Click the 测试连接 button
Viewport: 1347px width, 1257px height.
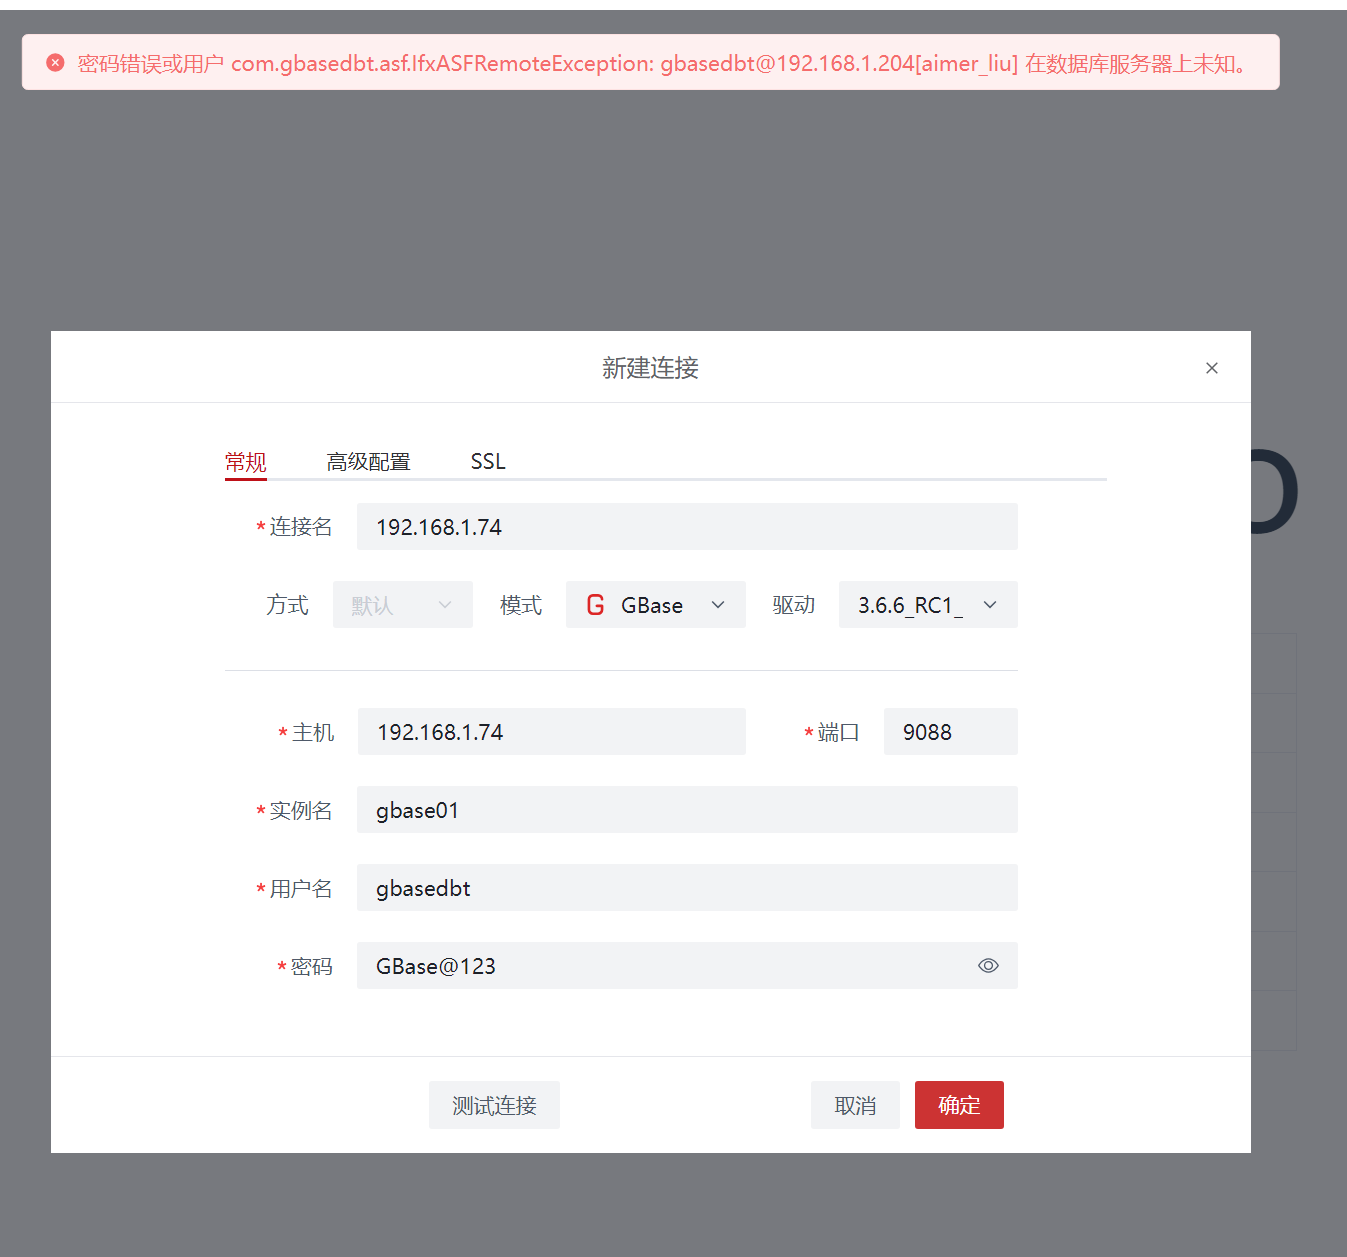pyautogui.click(x=494, y=1105)
